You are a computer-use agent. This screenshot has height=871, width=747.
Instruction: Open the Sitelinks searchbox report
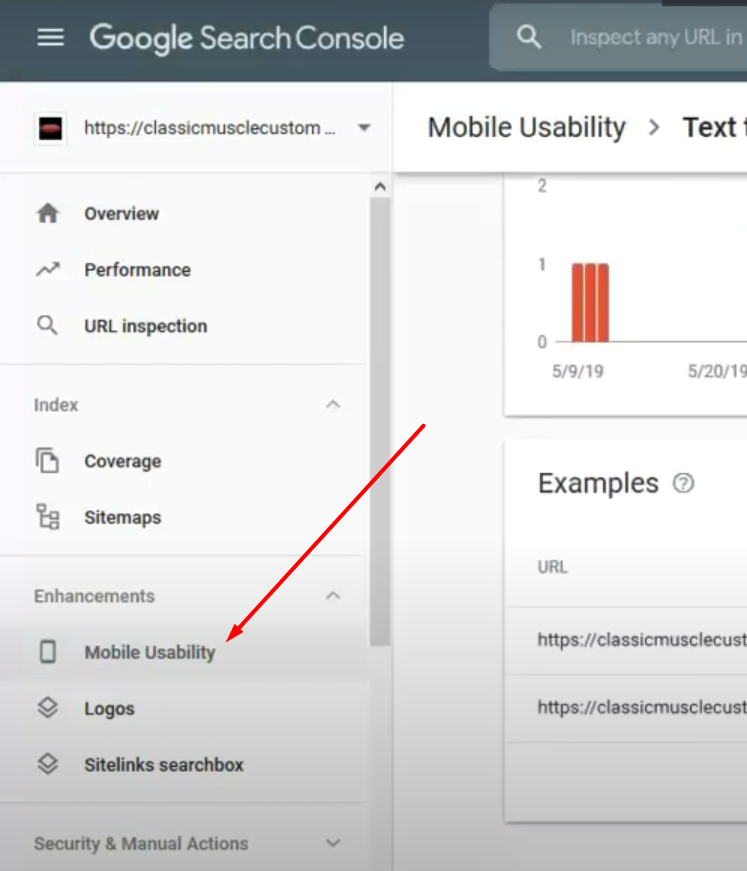pyautogui.click(x=164, y=765)
